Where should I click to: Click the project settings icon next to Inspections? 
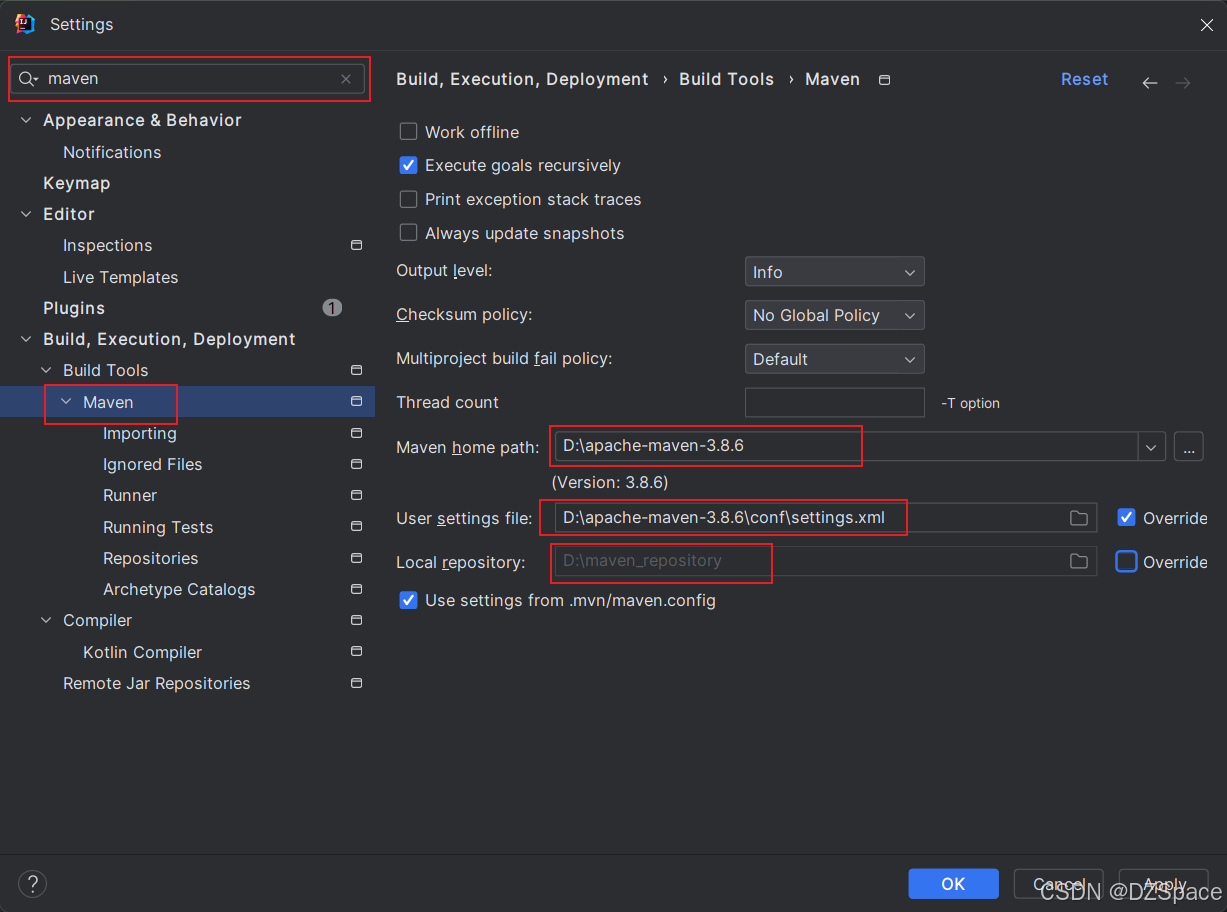coord(356,245)
